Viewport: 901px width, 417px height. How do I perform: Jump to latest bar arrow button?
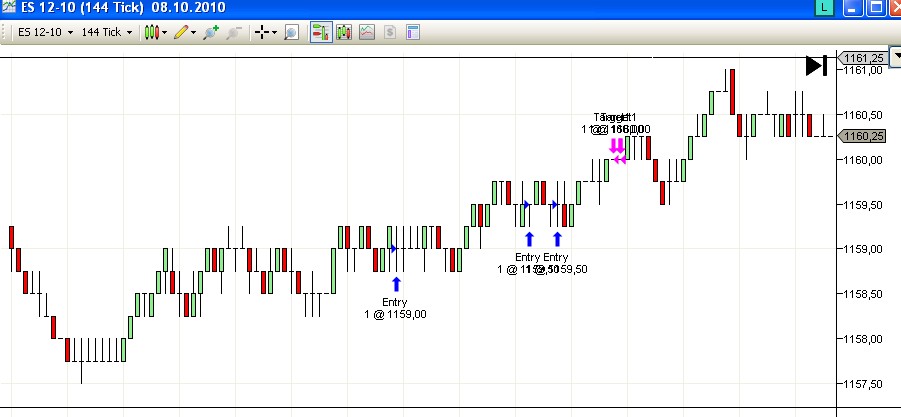(x=816, y=66)
